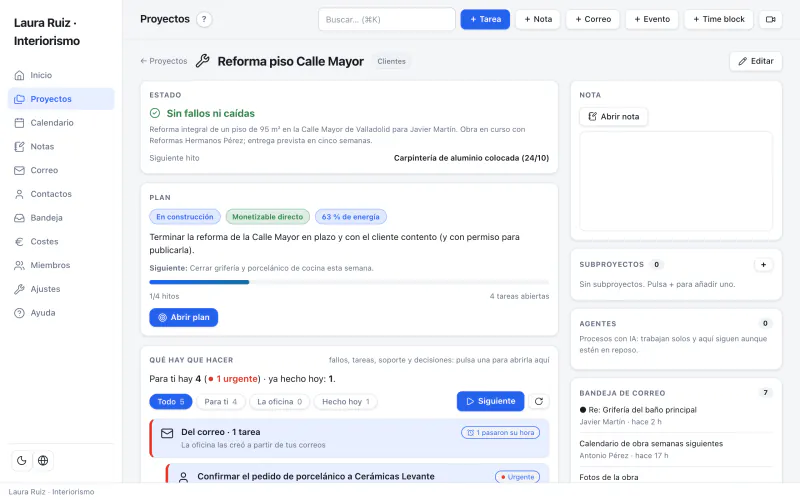Refresh the task list with the reload icon
800x500 pixels.
click(539, 402)
